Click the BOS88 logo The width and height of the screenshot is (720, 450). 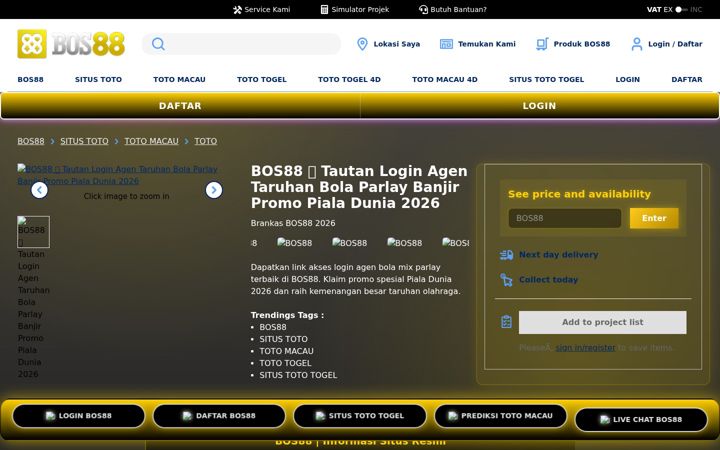click(71, 44)
